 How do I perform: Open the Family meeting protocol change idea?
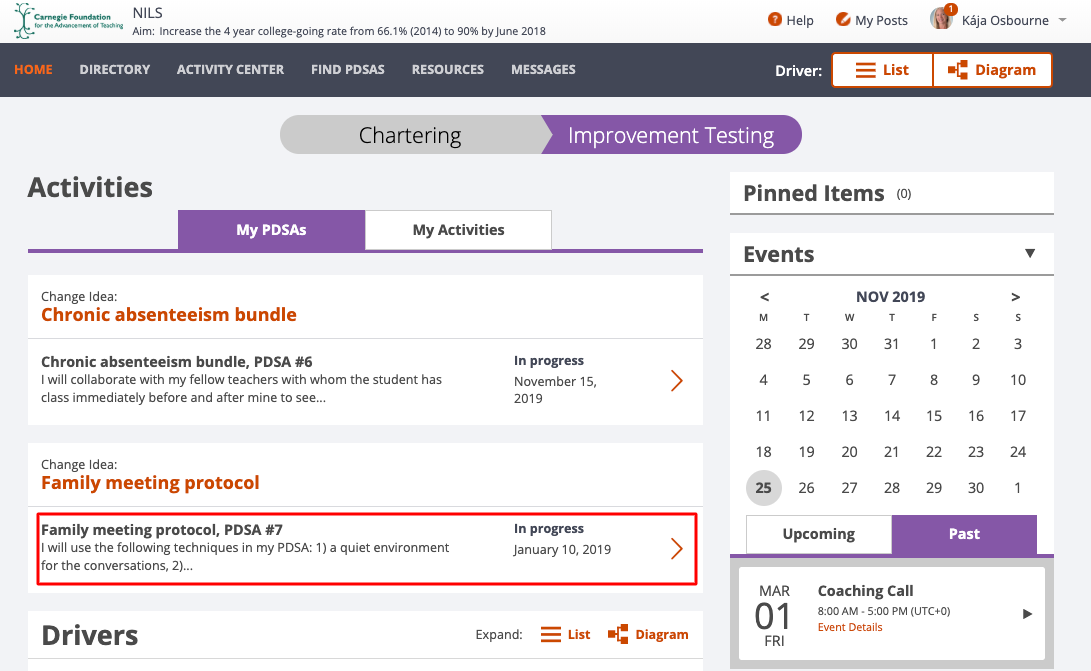click(150, 483)
